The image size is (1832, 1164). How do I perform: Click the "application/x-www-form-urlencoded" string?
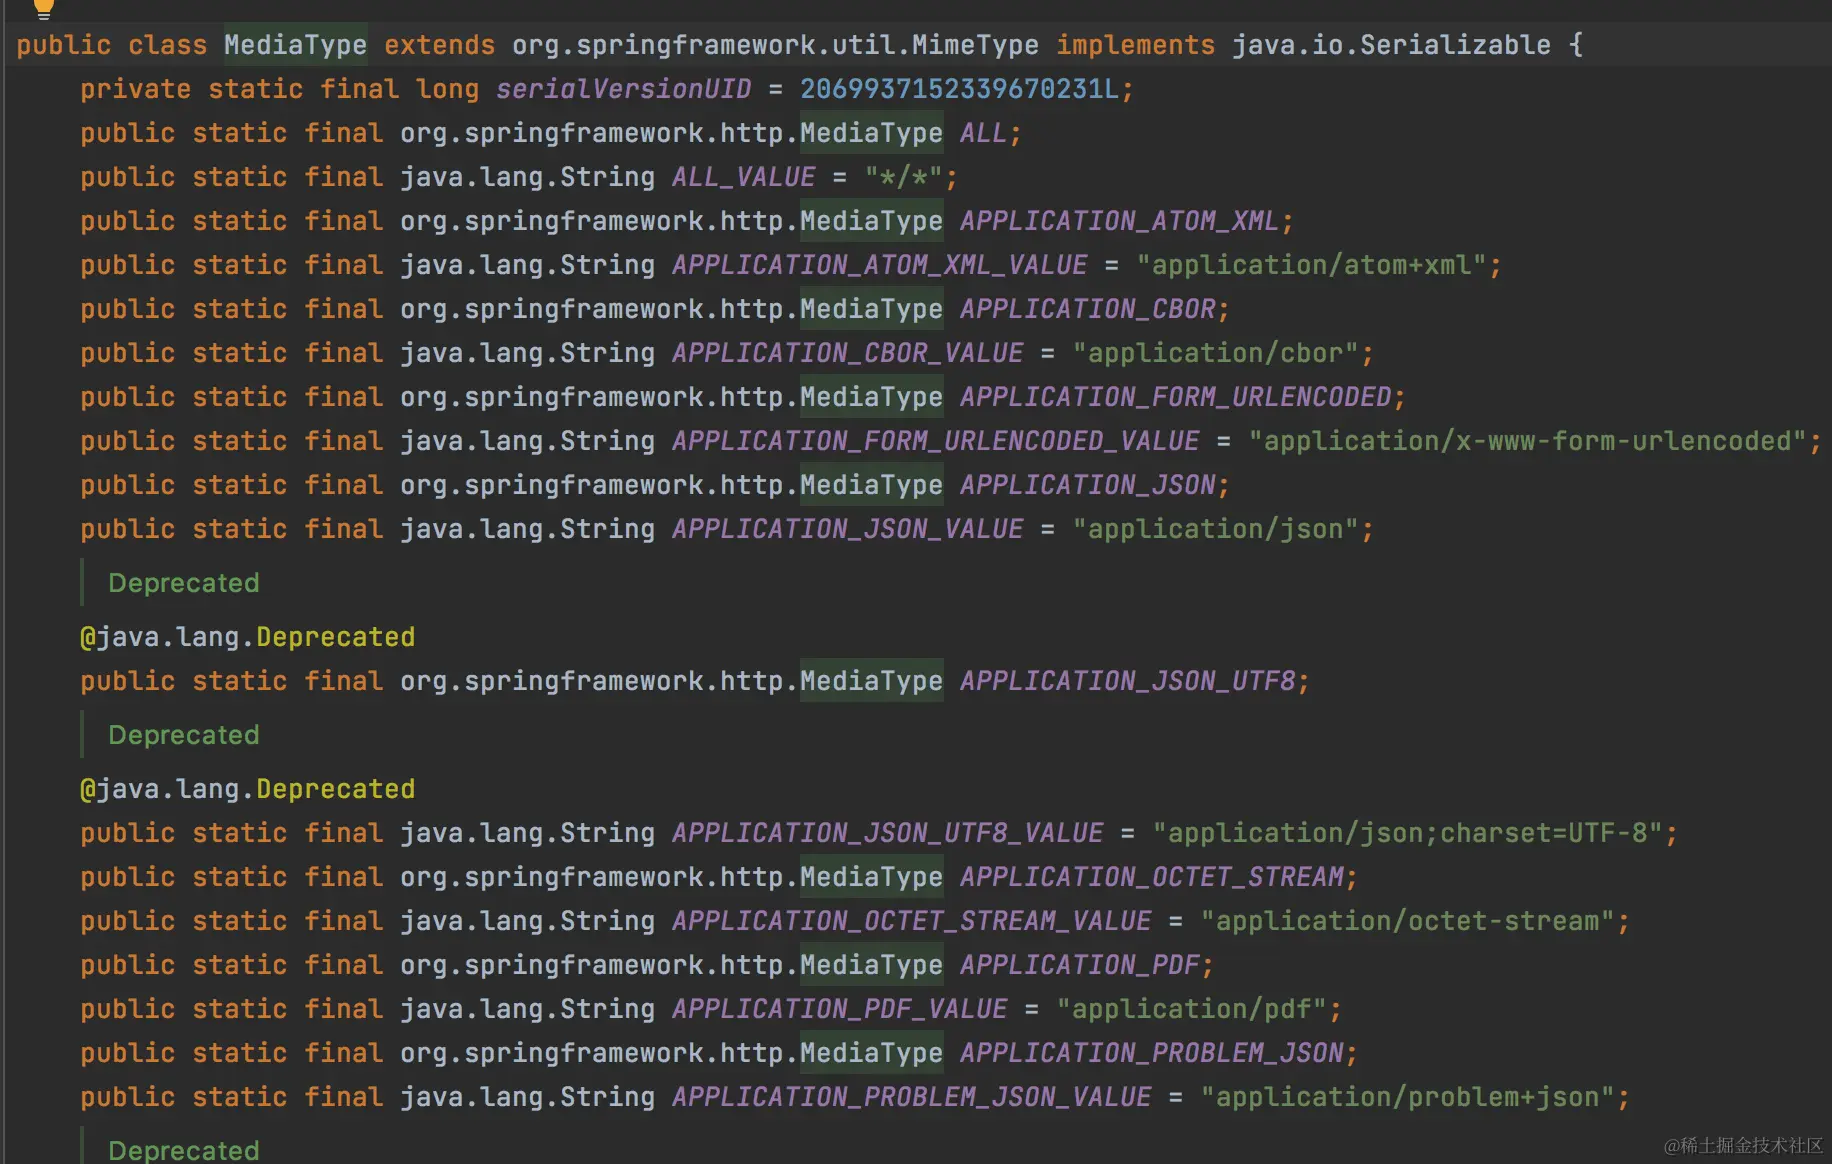(1528, 441)
